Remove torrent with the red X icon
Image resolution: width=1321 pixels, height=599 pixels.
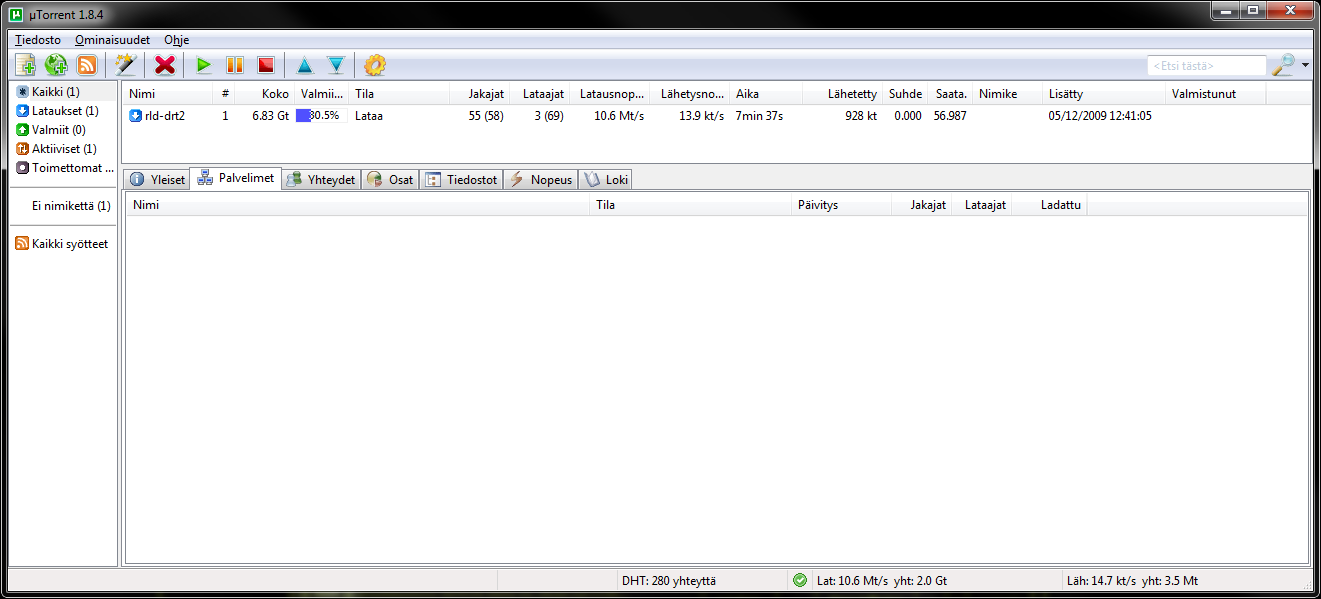(165, 65)
